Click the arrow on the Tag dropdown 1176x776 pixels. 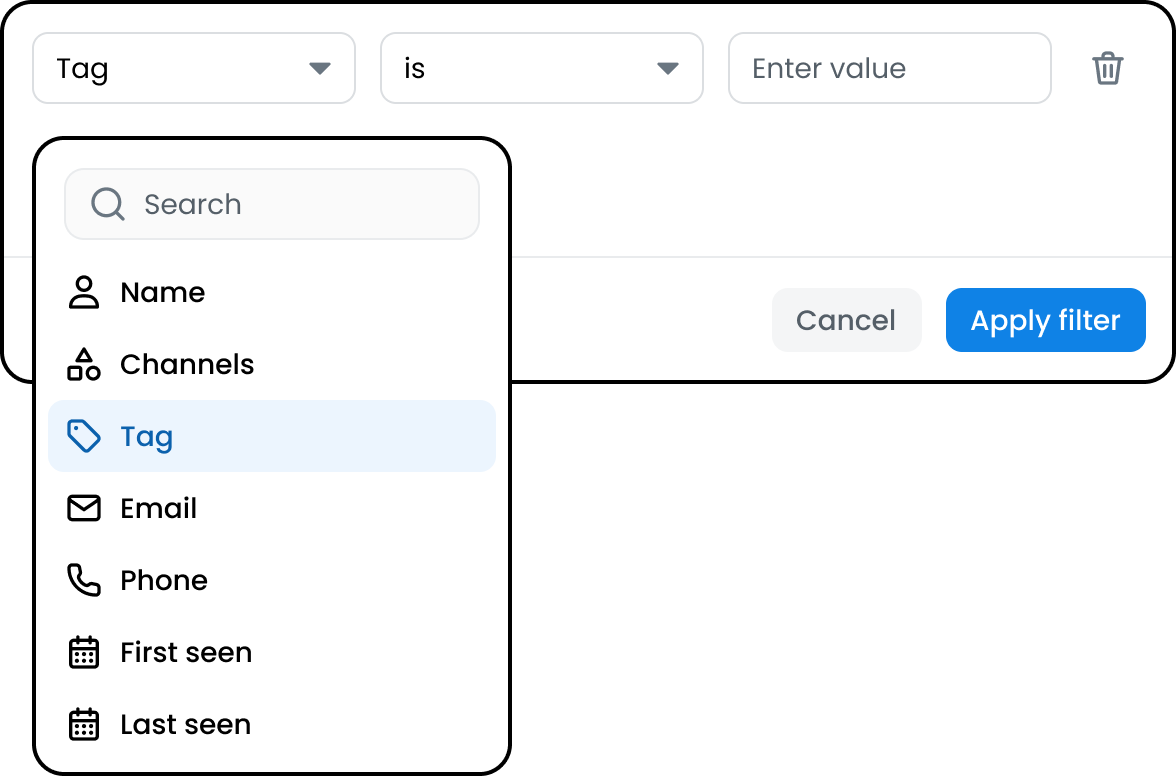pyautogui.click(x=320, y=69)
